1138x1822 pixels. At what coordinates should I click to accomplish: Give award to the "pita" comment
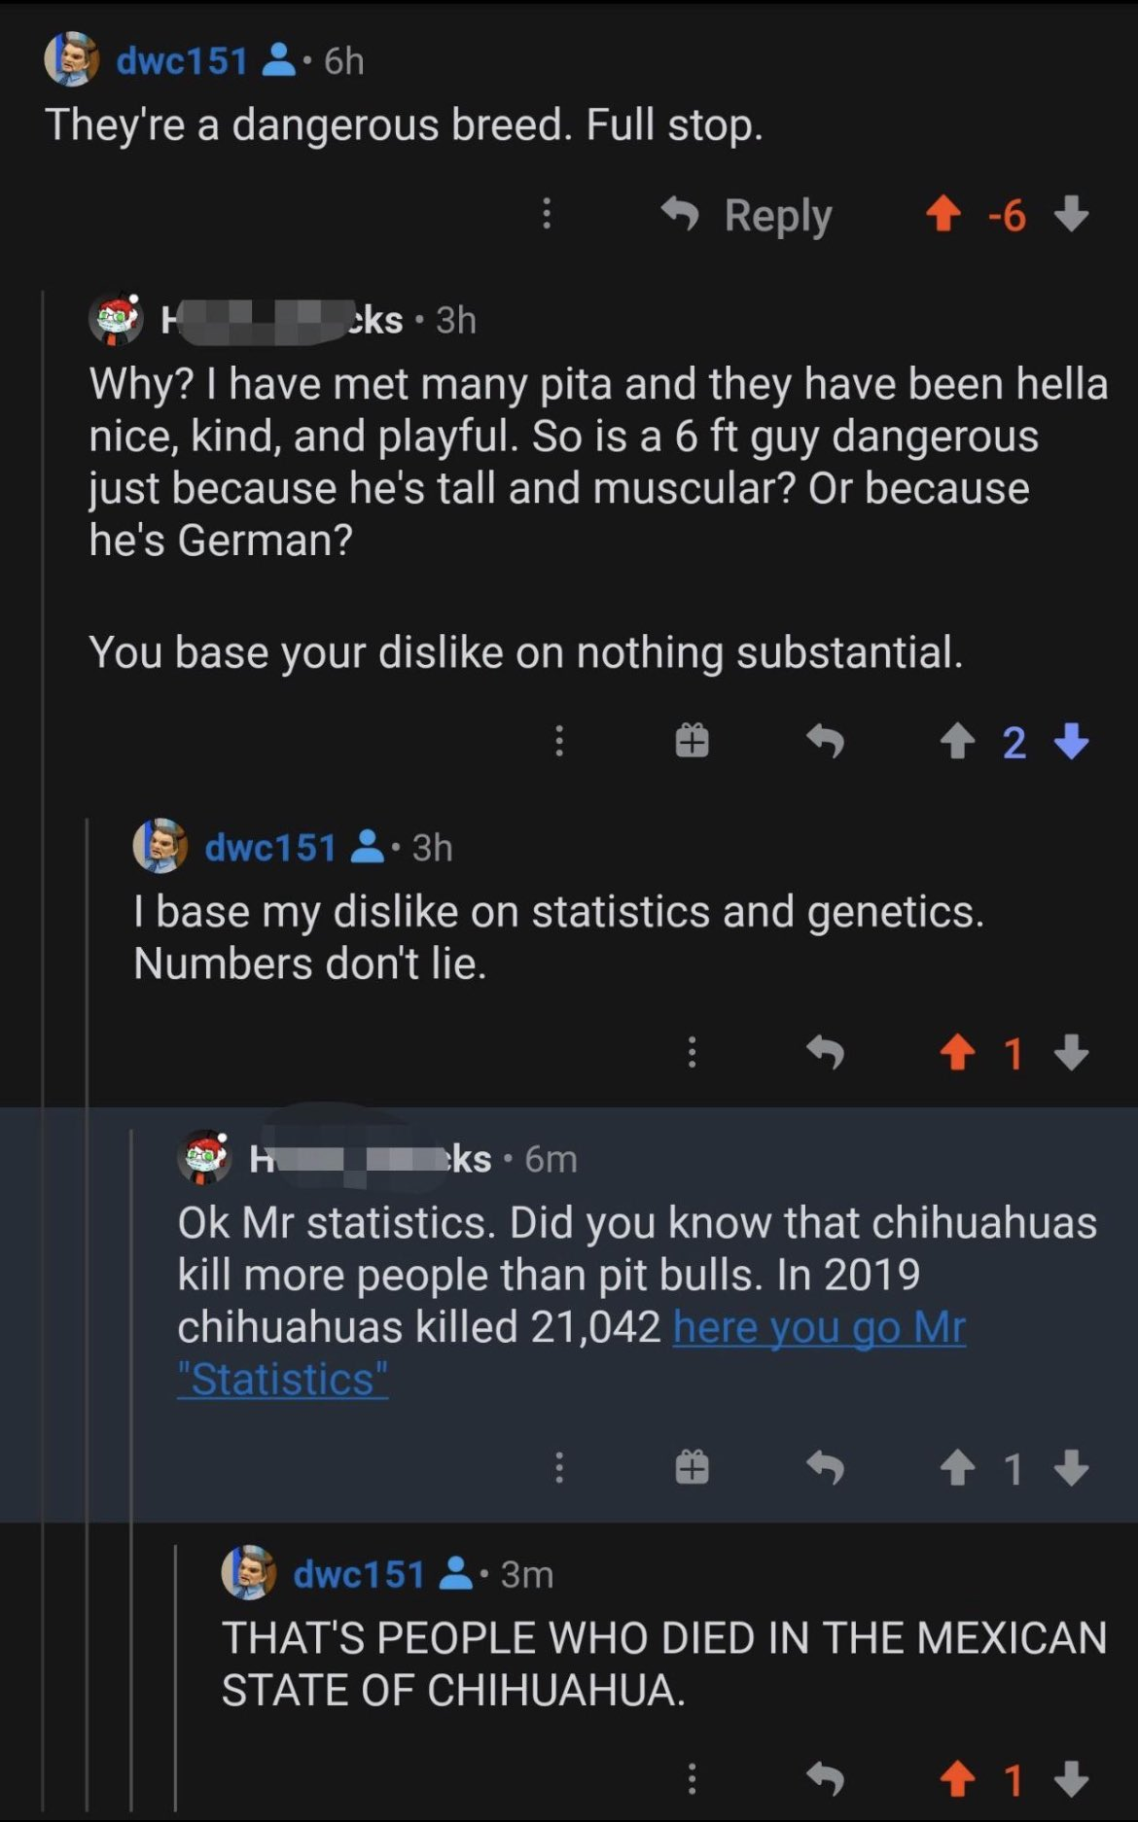692,741
